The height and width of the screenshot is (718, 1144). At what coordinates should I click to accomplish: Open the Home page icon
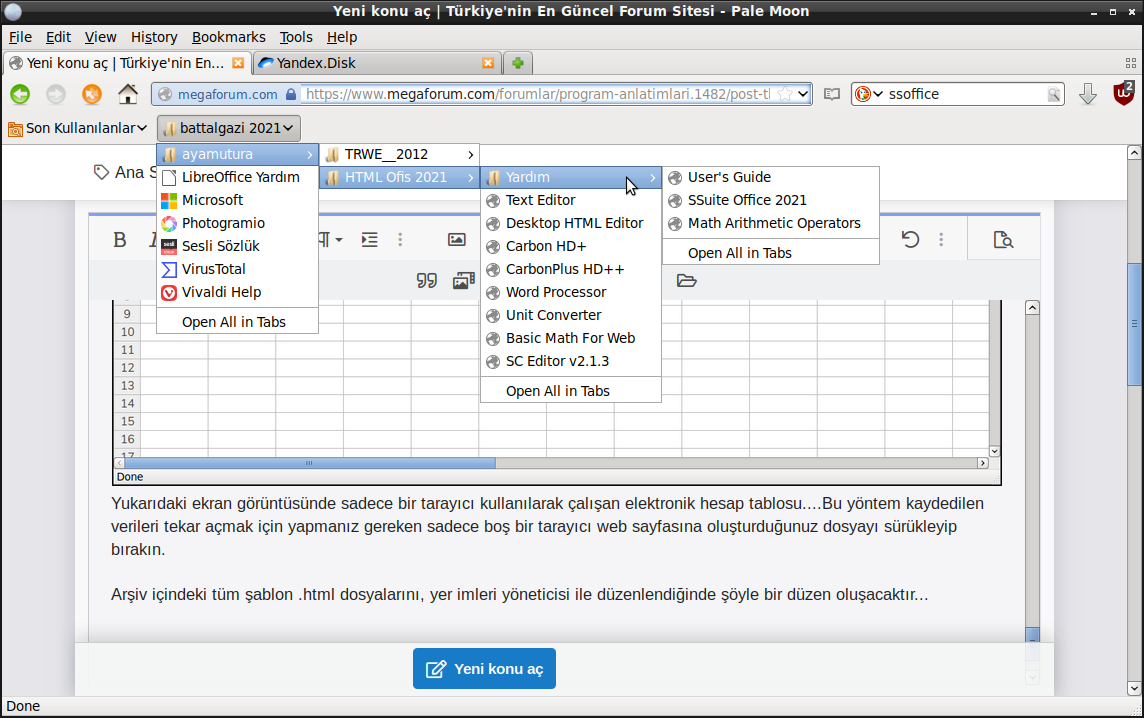coord(128,94)
